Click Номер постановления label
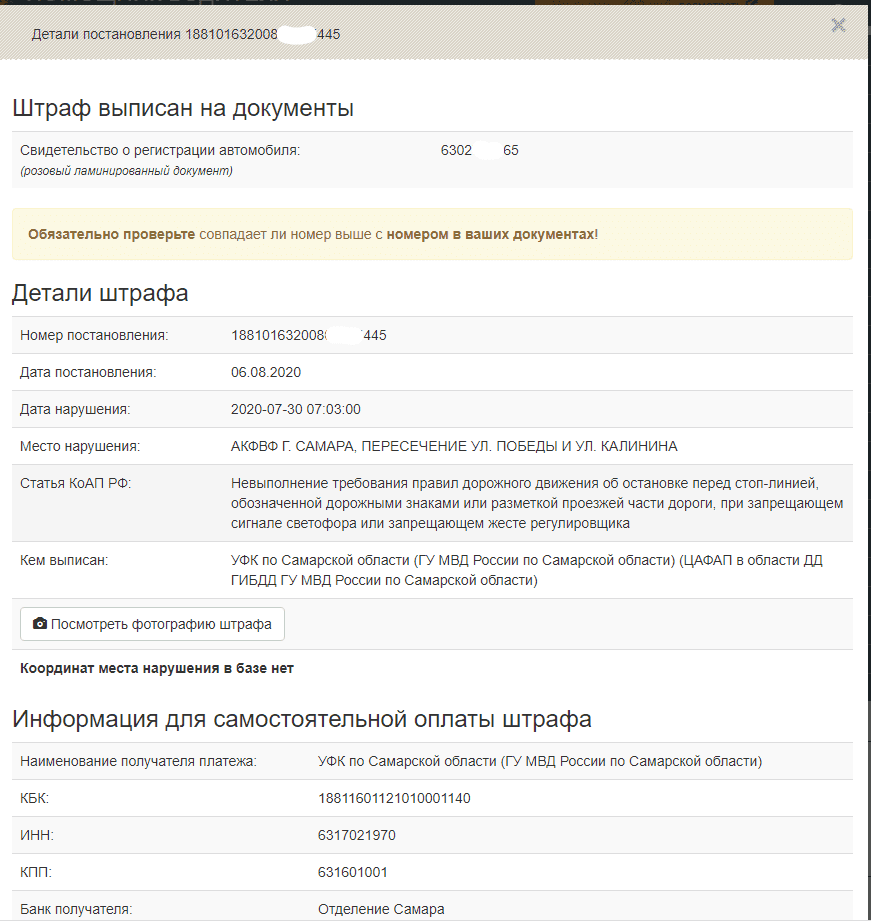The width and height of the screenshot is (871, 924). tap(94, 335)
